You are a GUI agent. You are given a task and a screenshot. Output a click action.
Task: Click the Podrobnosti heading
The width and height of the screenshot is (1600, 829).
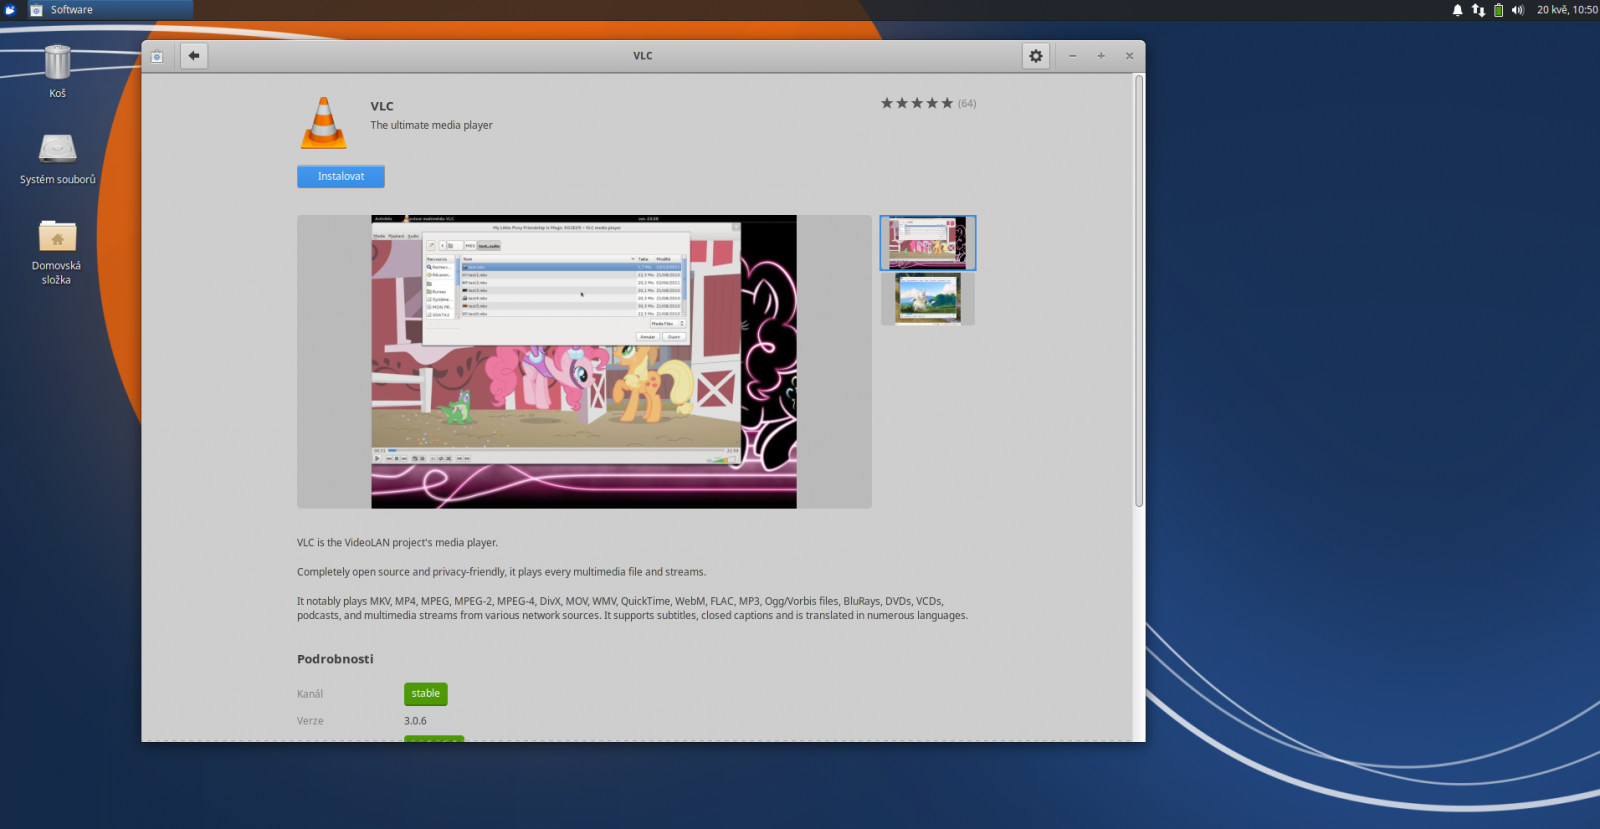[335, 659]
